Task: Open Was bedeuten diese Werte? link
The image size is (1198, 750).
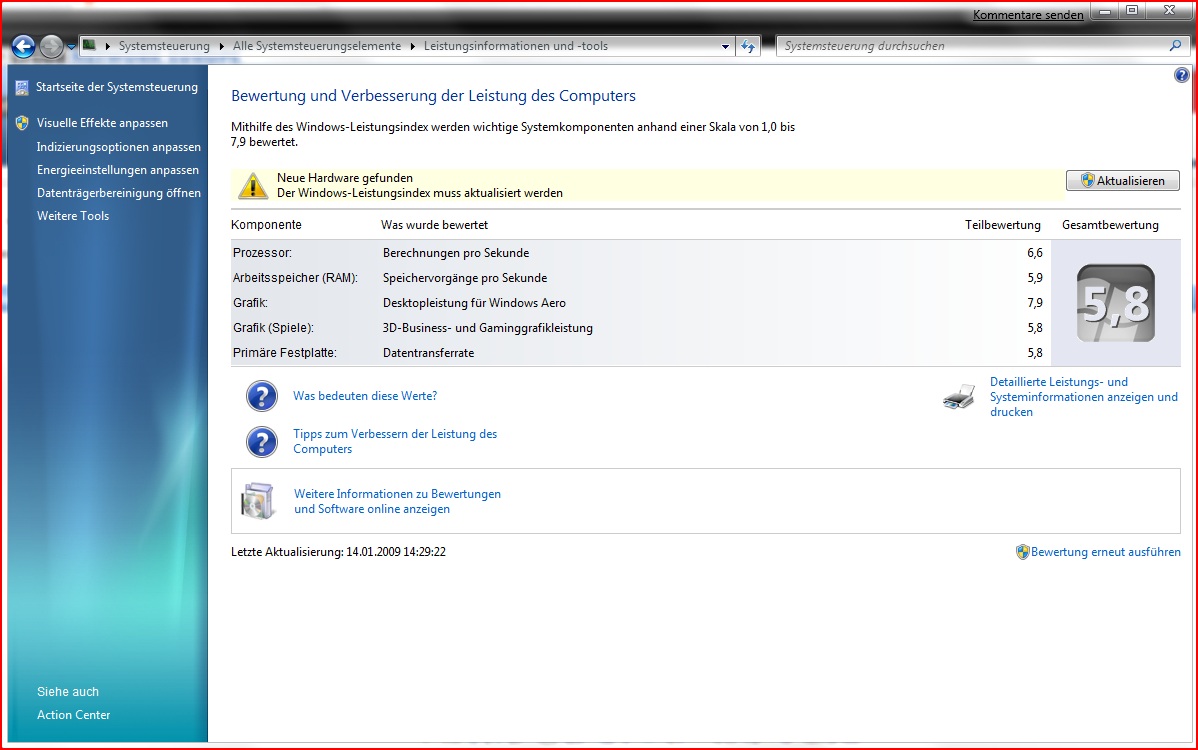Action: [x=365, y=396]
